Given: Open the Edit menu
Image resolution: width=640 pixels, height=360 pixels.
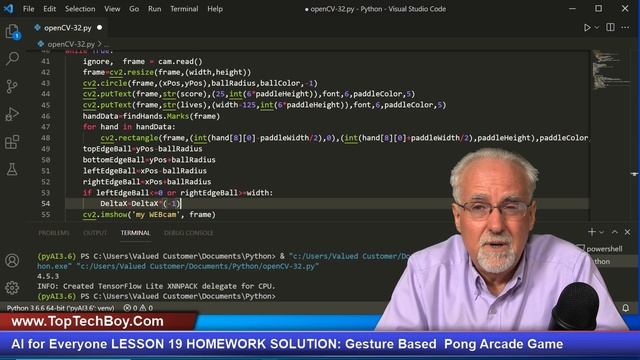Looking at the screenshot, I should point(49,9).
